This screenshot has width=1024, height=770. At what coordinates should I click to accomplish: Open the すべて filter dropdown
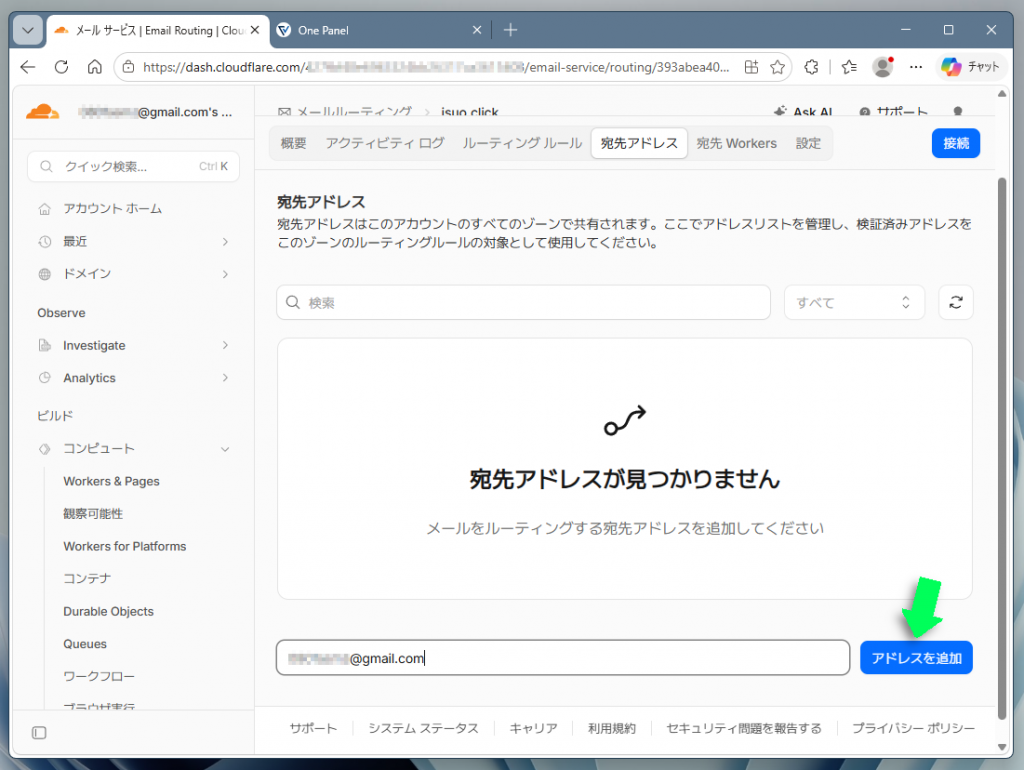854,302
